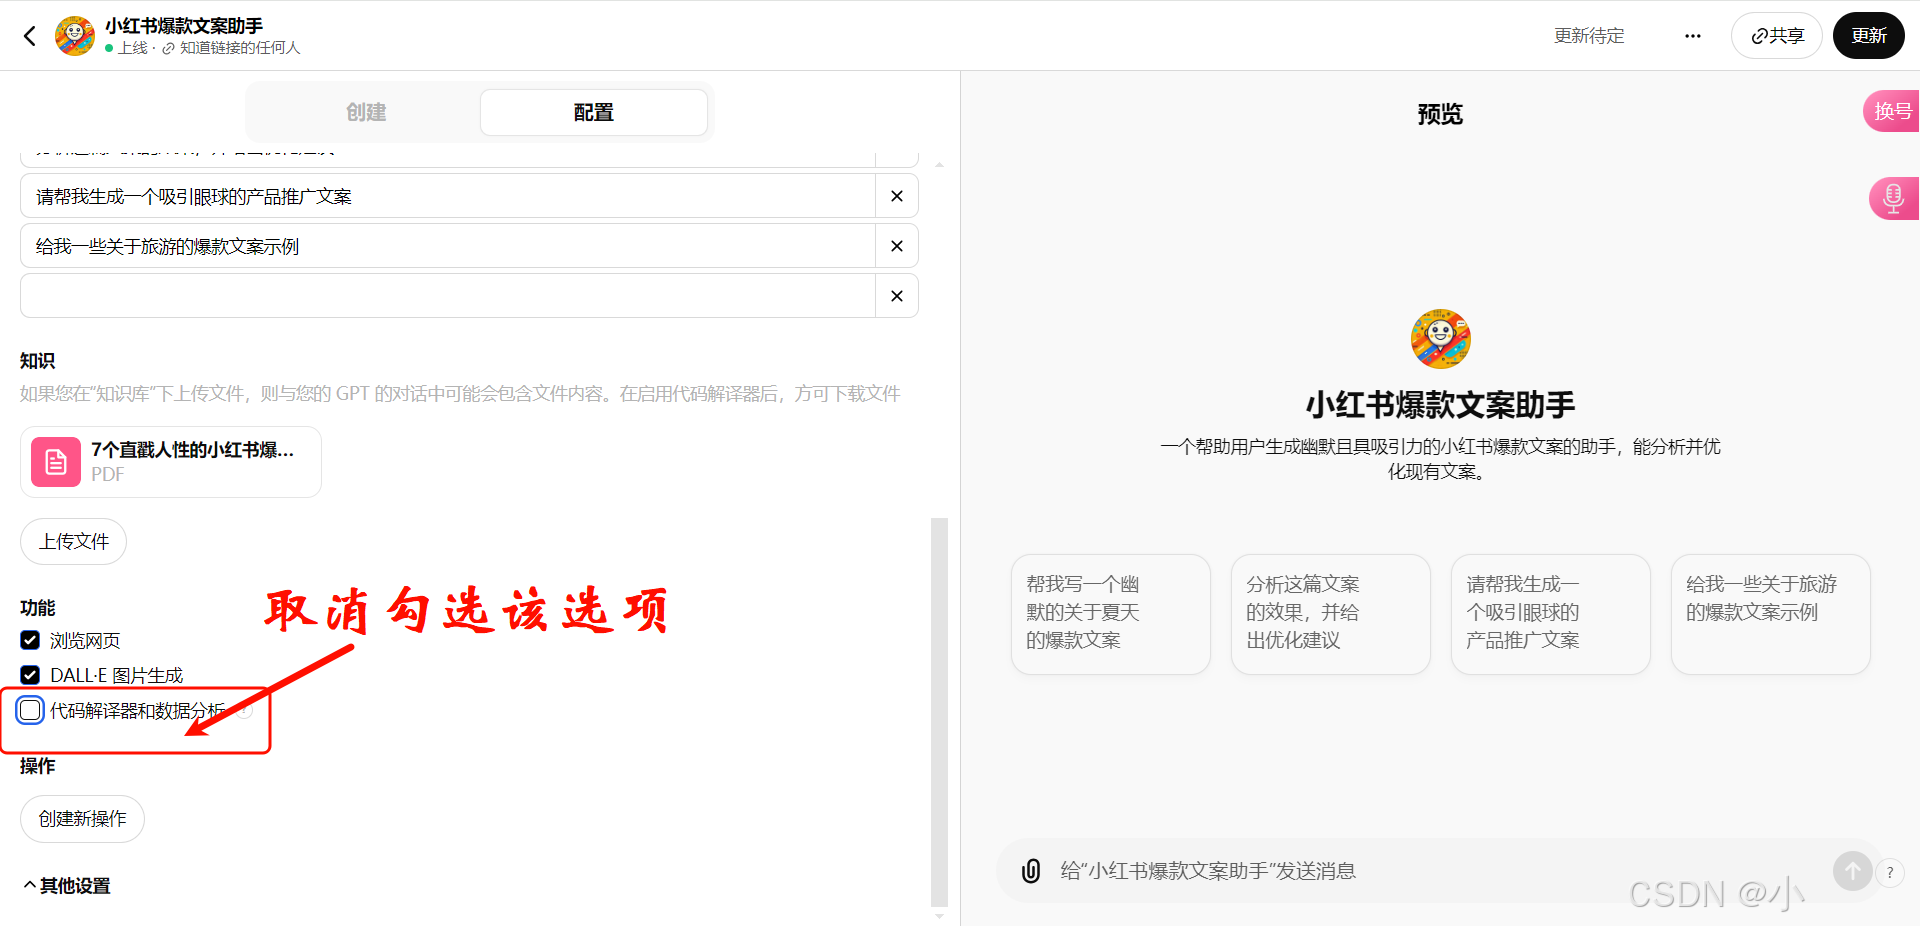Select the 请帮我生成一个吸引眼球 preview card

pyautogui.click(x=1551, y=614)
